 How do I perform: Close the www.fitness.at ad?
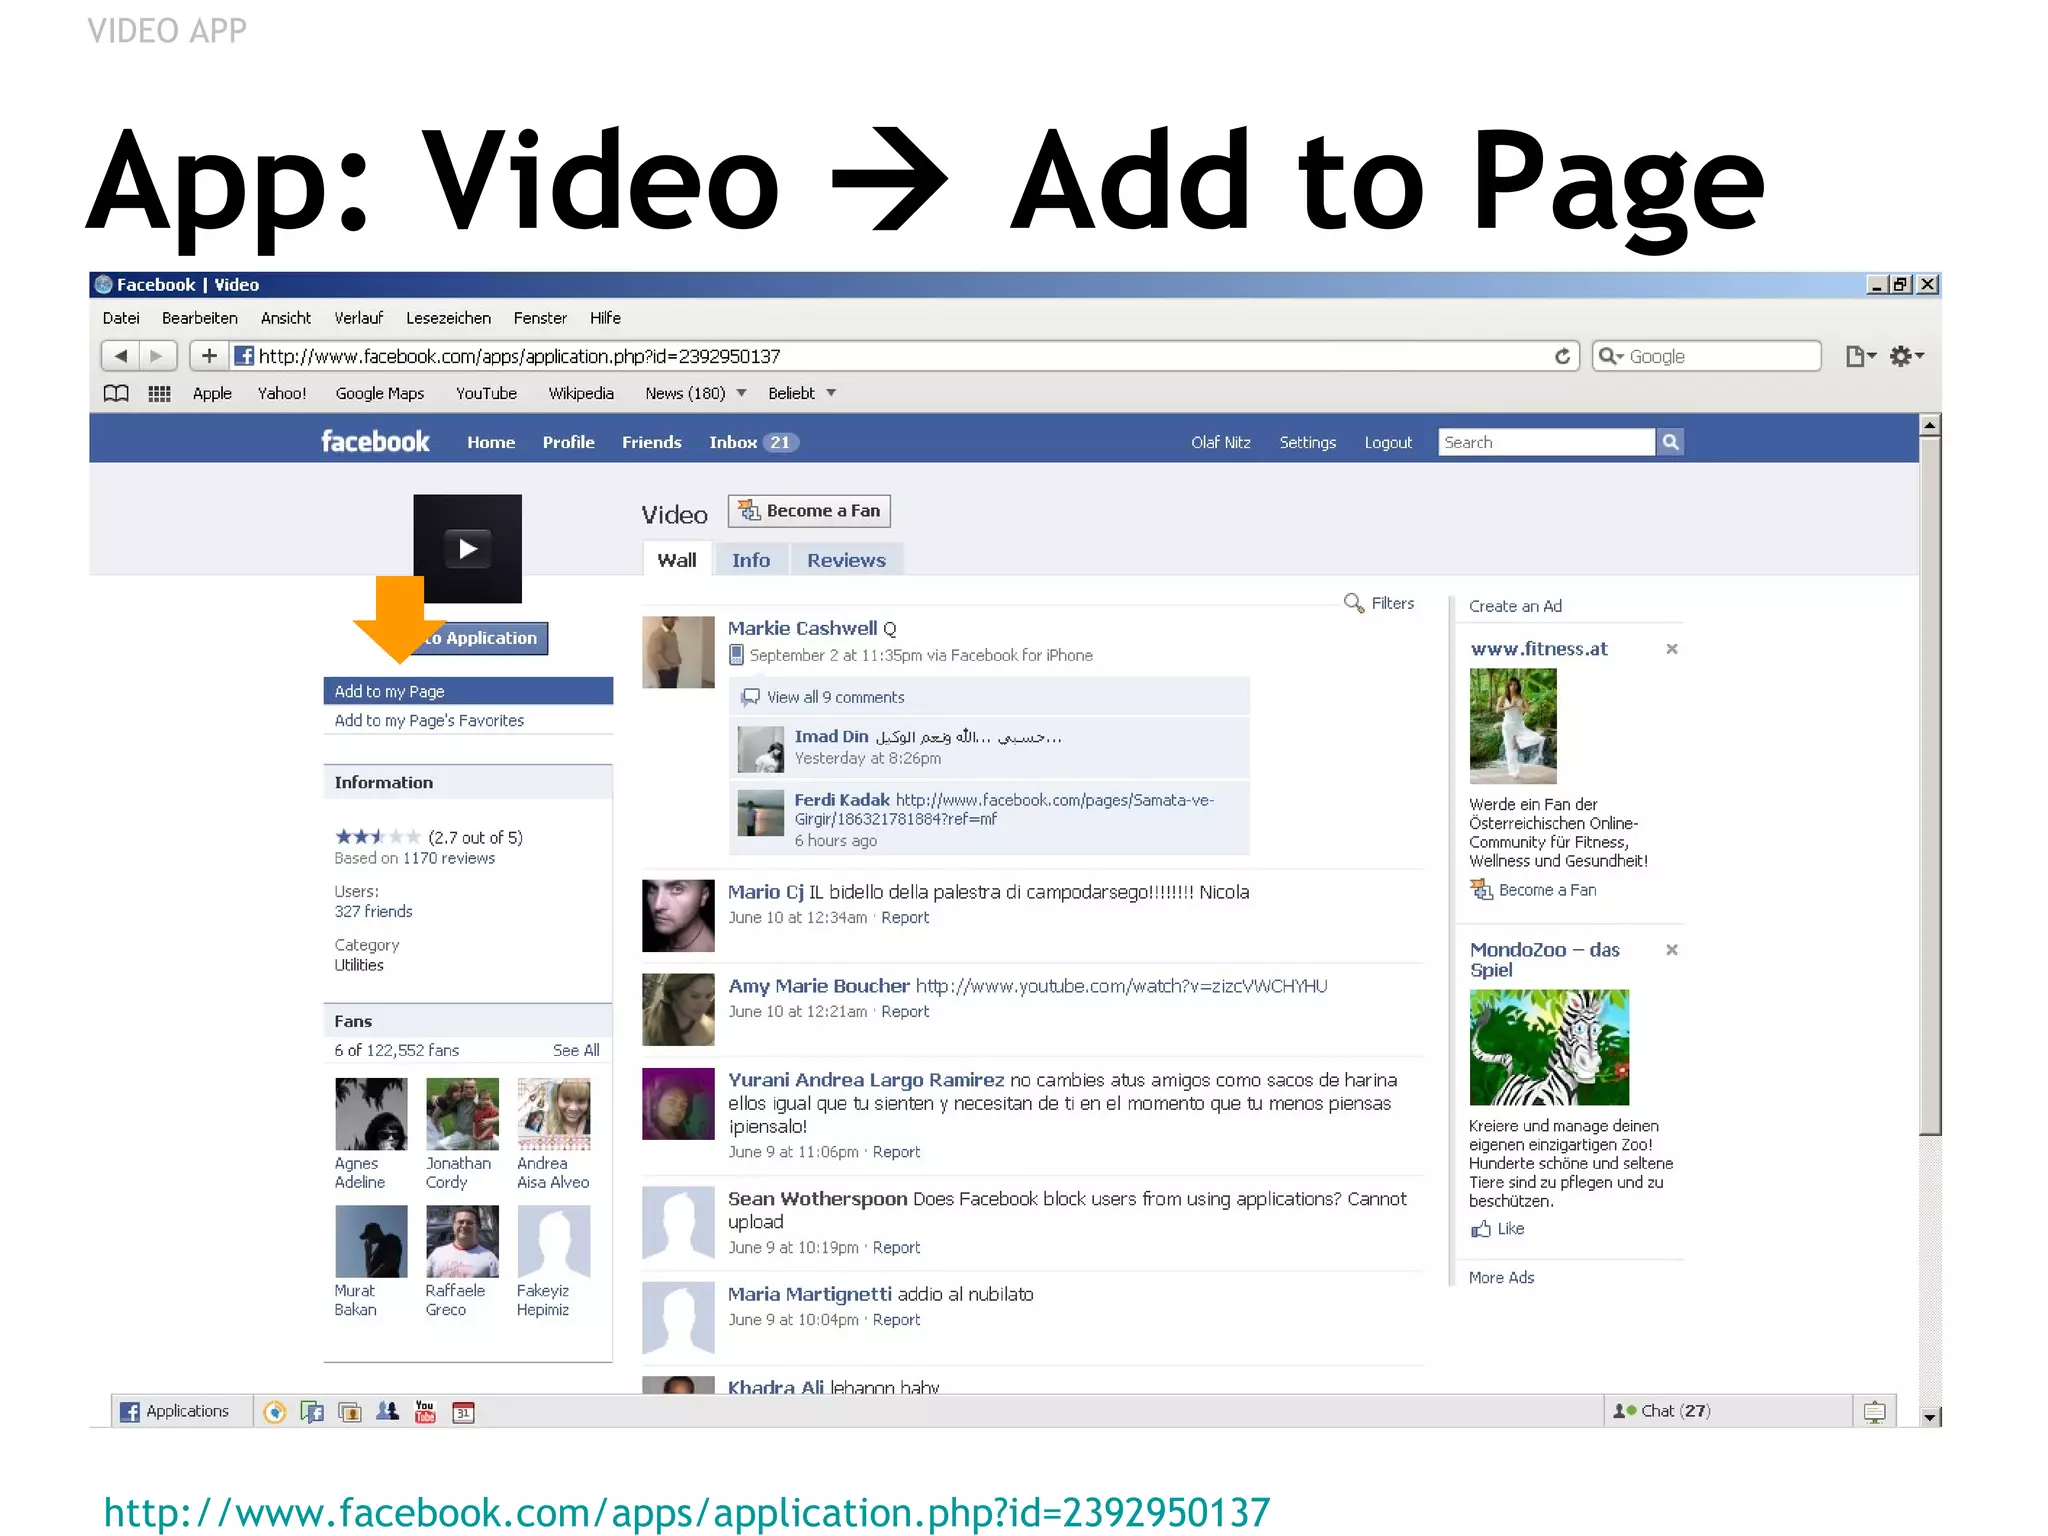1671,649
